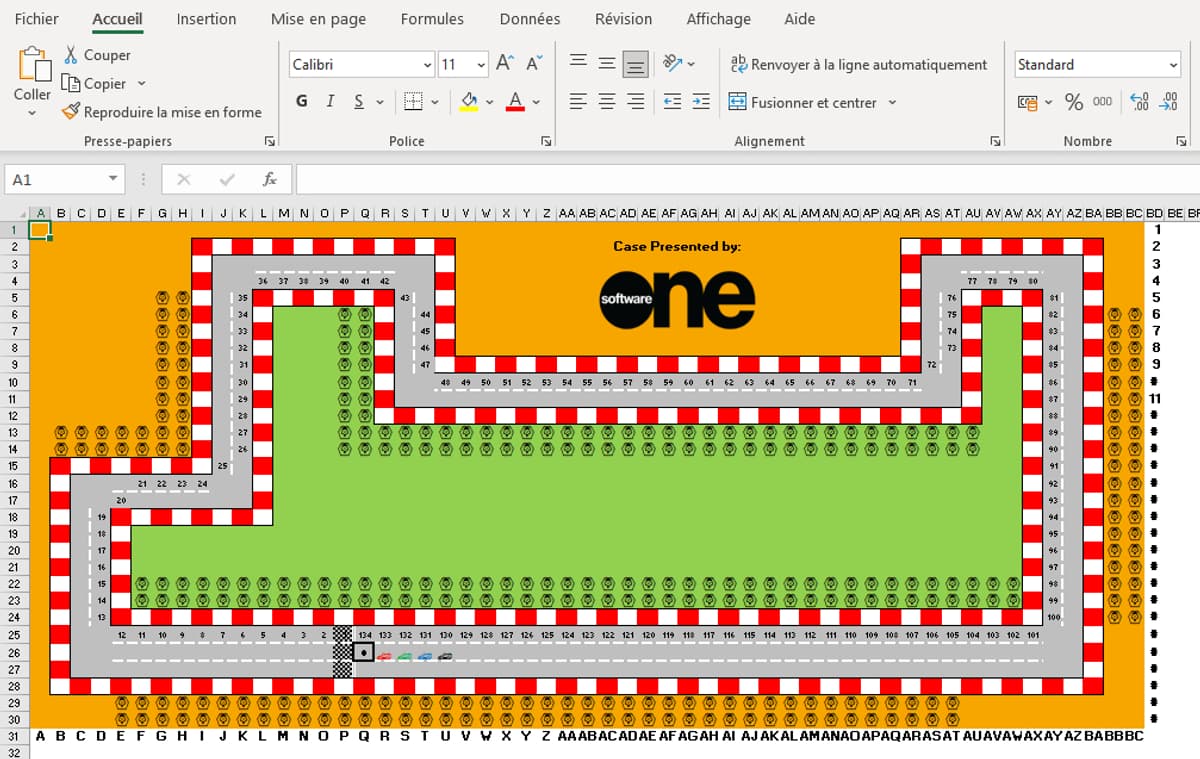
Task: Expand the Name Box dropdown arrow
Action: [x=113, y=180]
